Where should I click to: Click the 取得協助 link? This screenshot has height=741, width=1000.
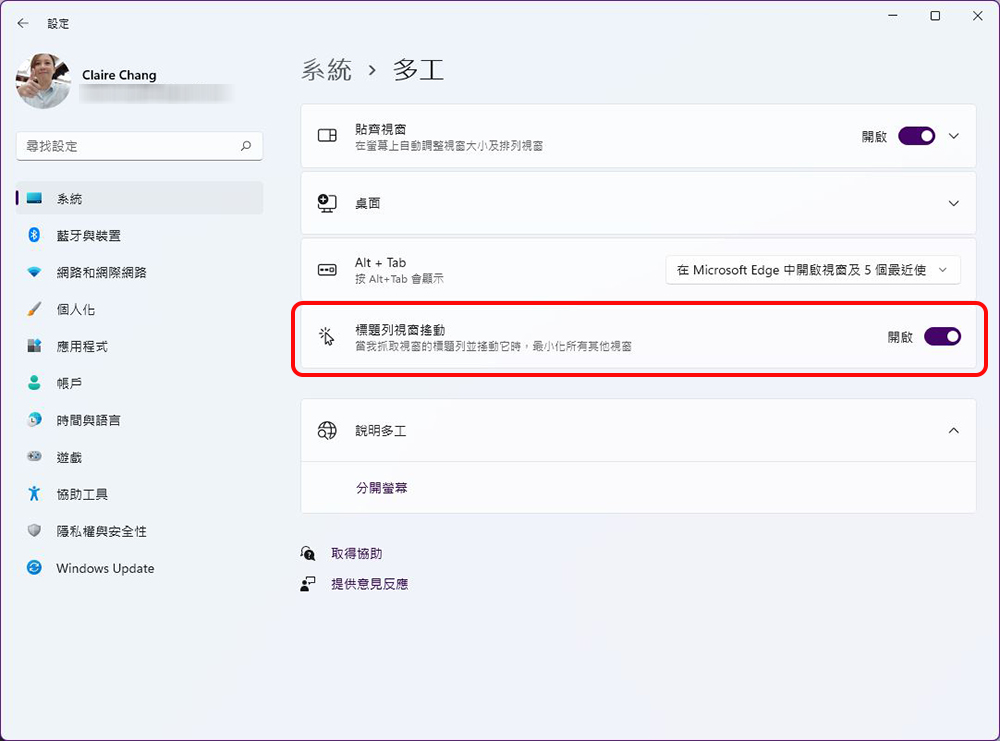[357, 554]
